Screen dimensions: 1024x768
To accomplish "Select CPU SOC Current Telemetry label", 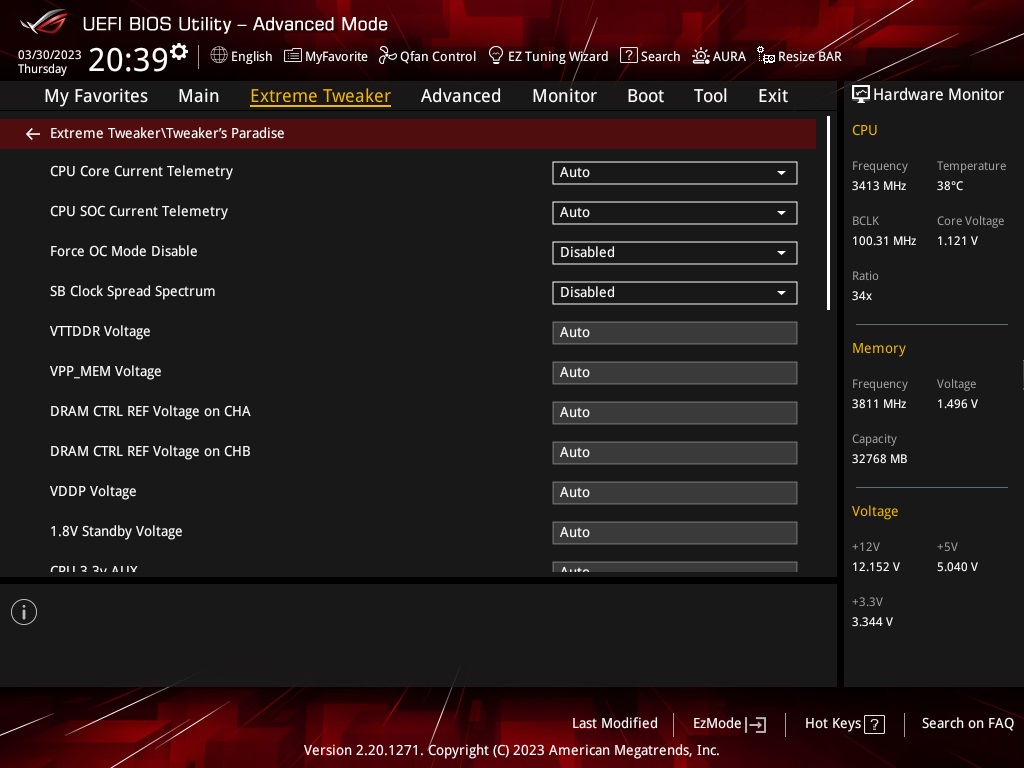I will 139,211.
